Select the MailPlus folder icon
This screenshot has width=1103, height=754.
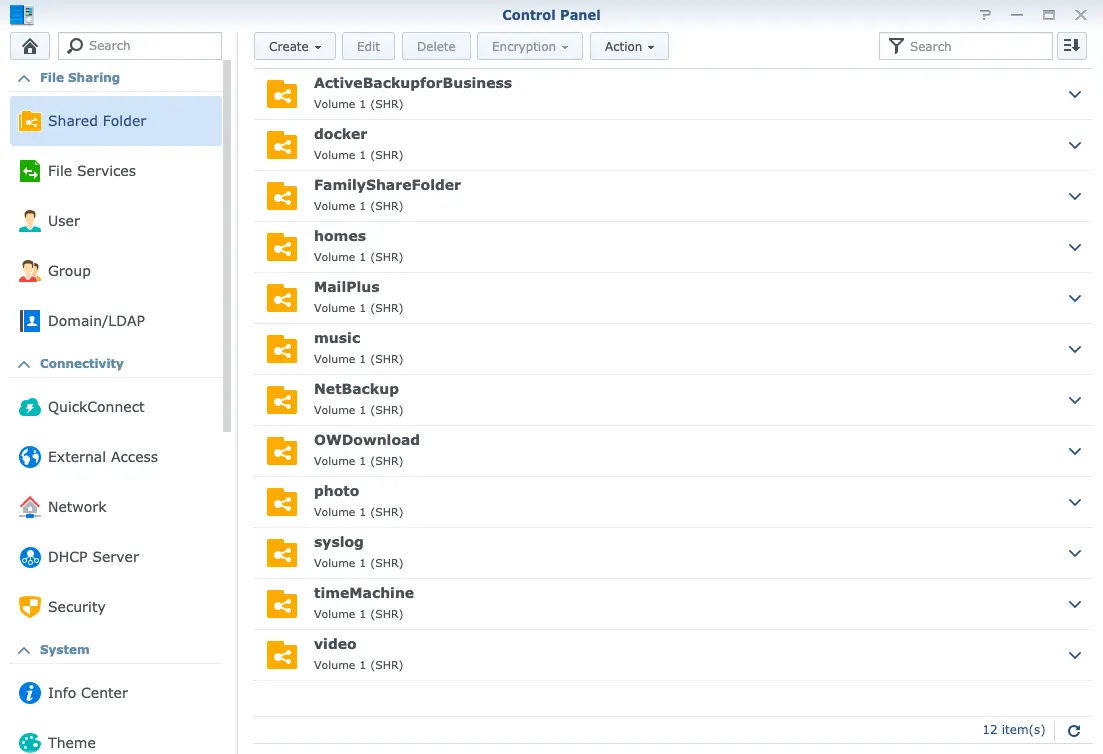282,298
